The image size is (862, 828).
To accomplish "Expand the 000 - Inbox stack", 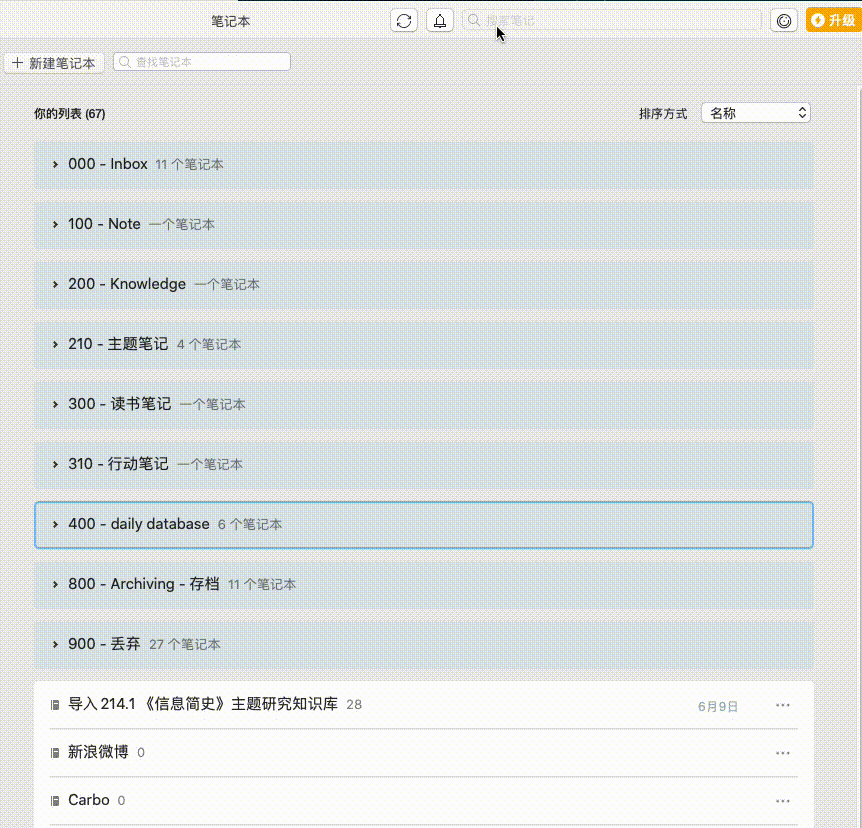I will point(55,164).
